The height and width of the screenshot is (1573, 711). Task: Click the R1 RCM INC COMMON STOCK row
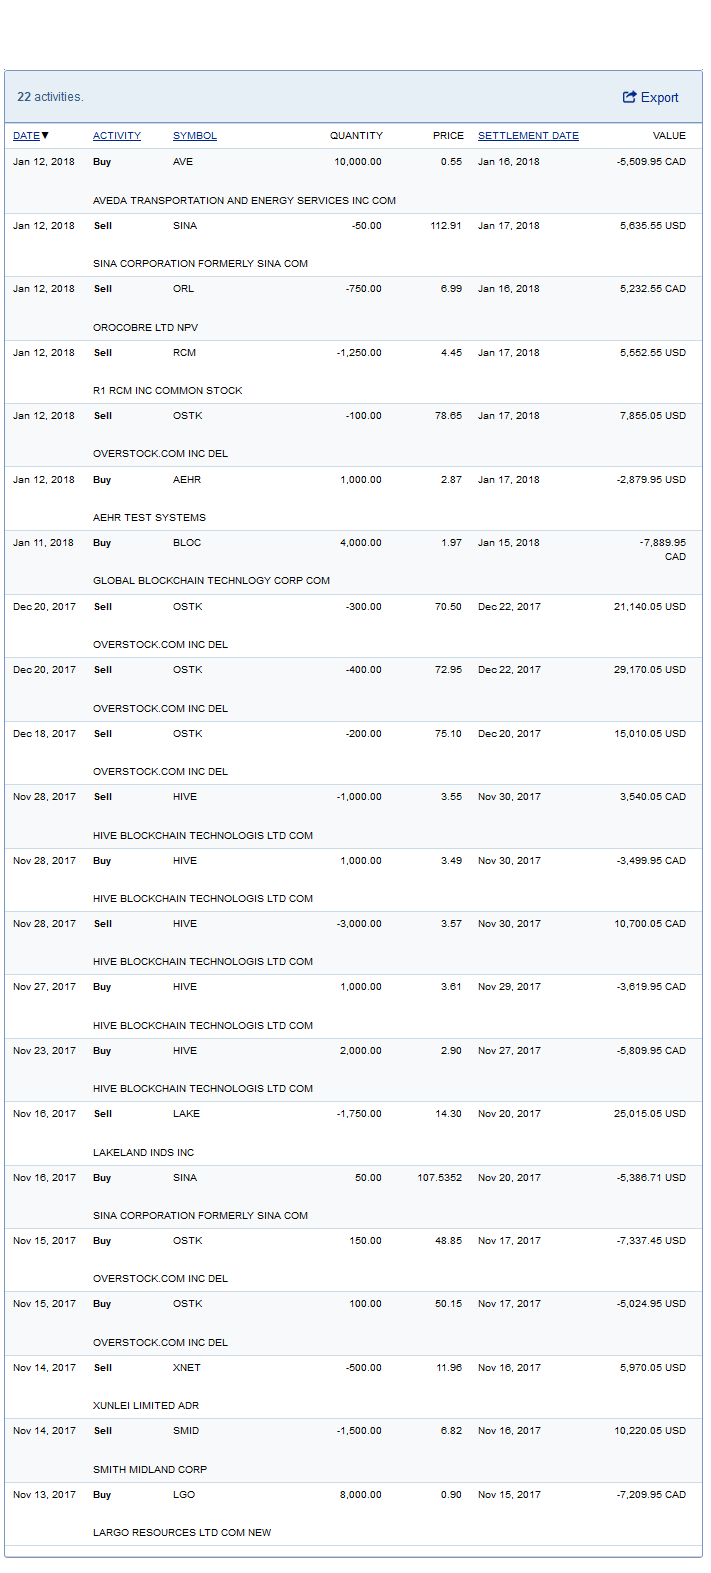point(167,391)
